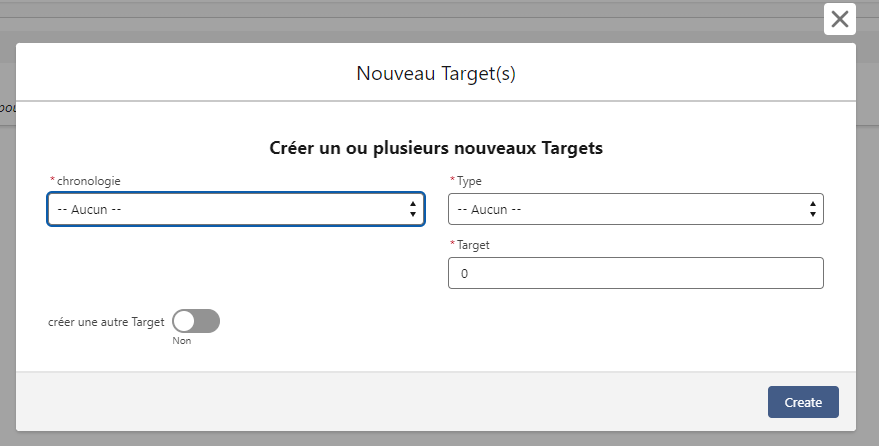
Task: Click the Type select arrows icon
Action: coord(812,209)
